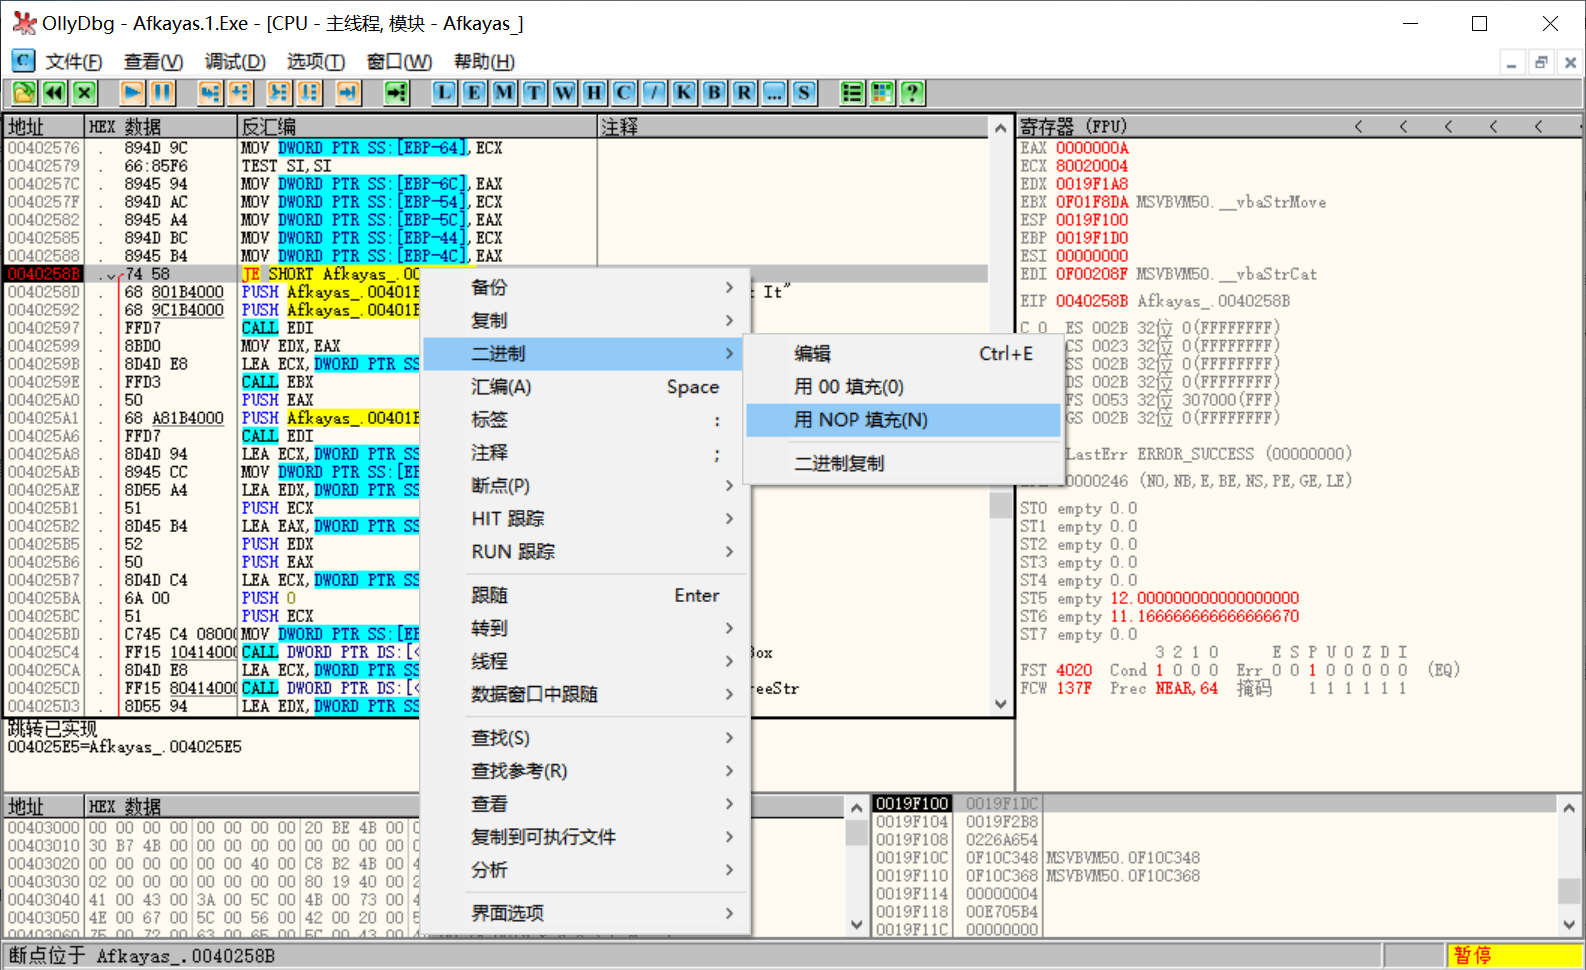The width and height of the screenshot is (1586, 970).
Task: Expand the 复制 submenu
Action: [585, 321]
